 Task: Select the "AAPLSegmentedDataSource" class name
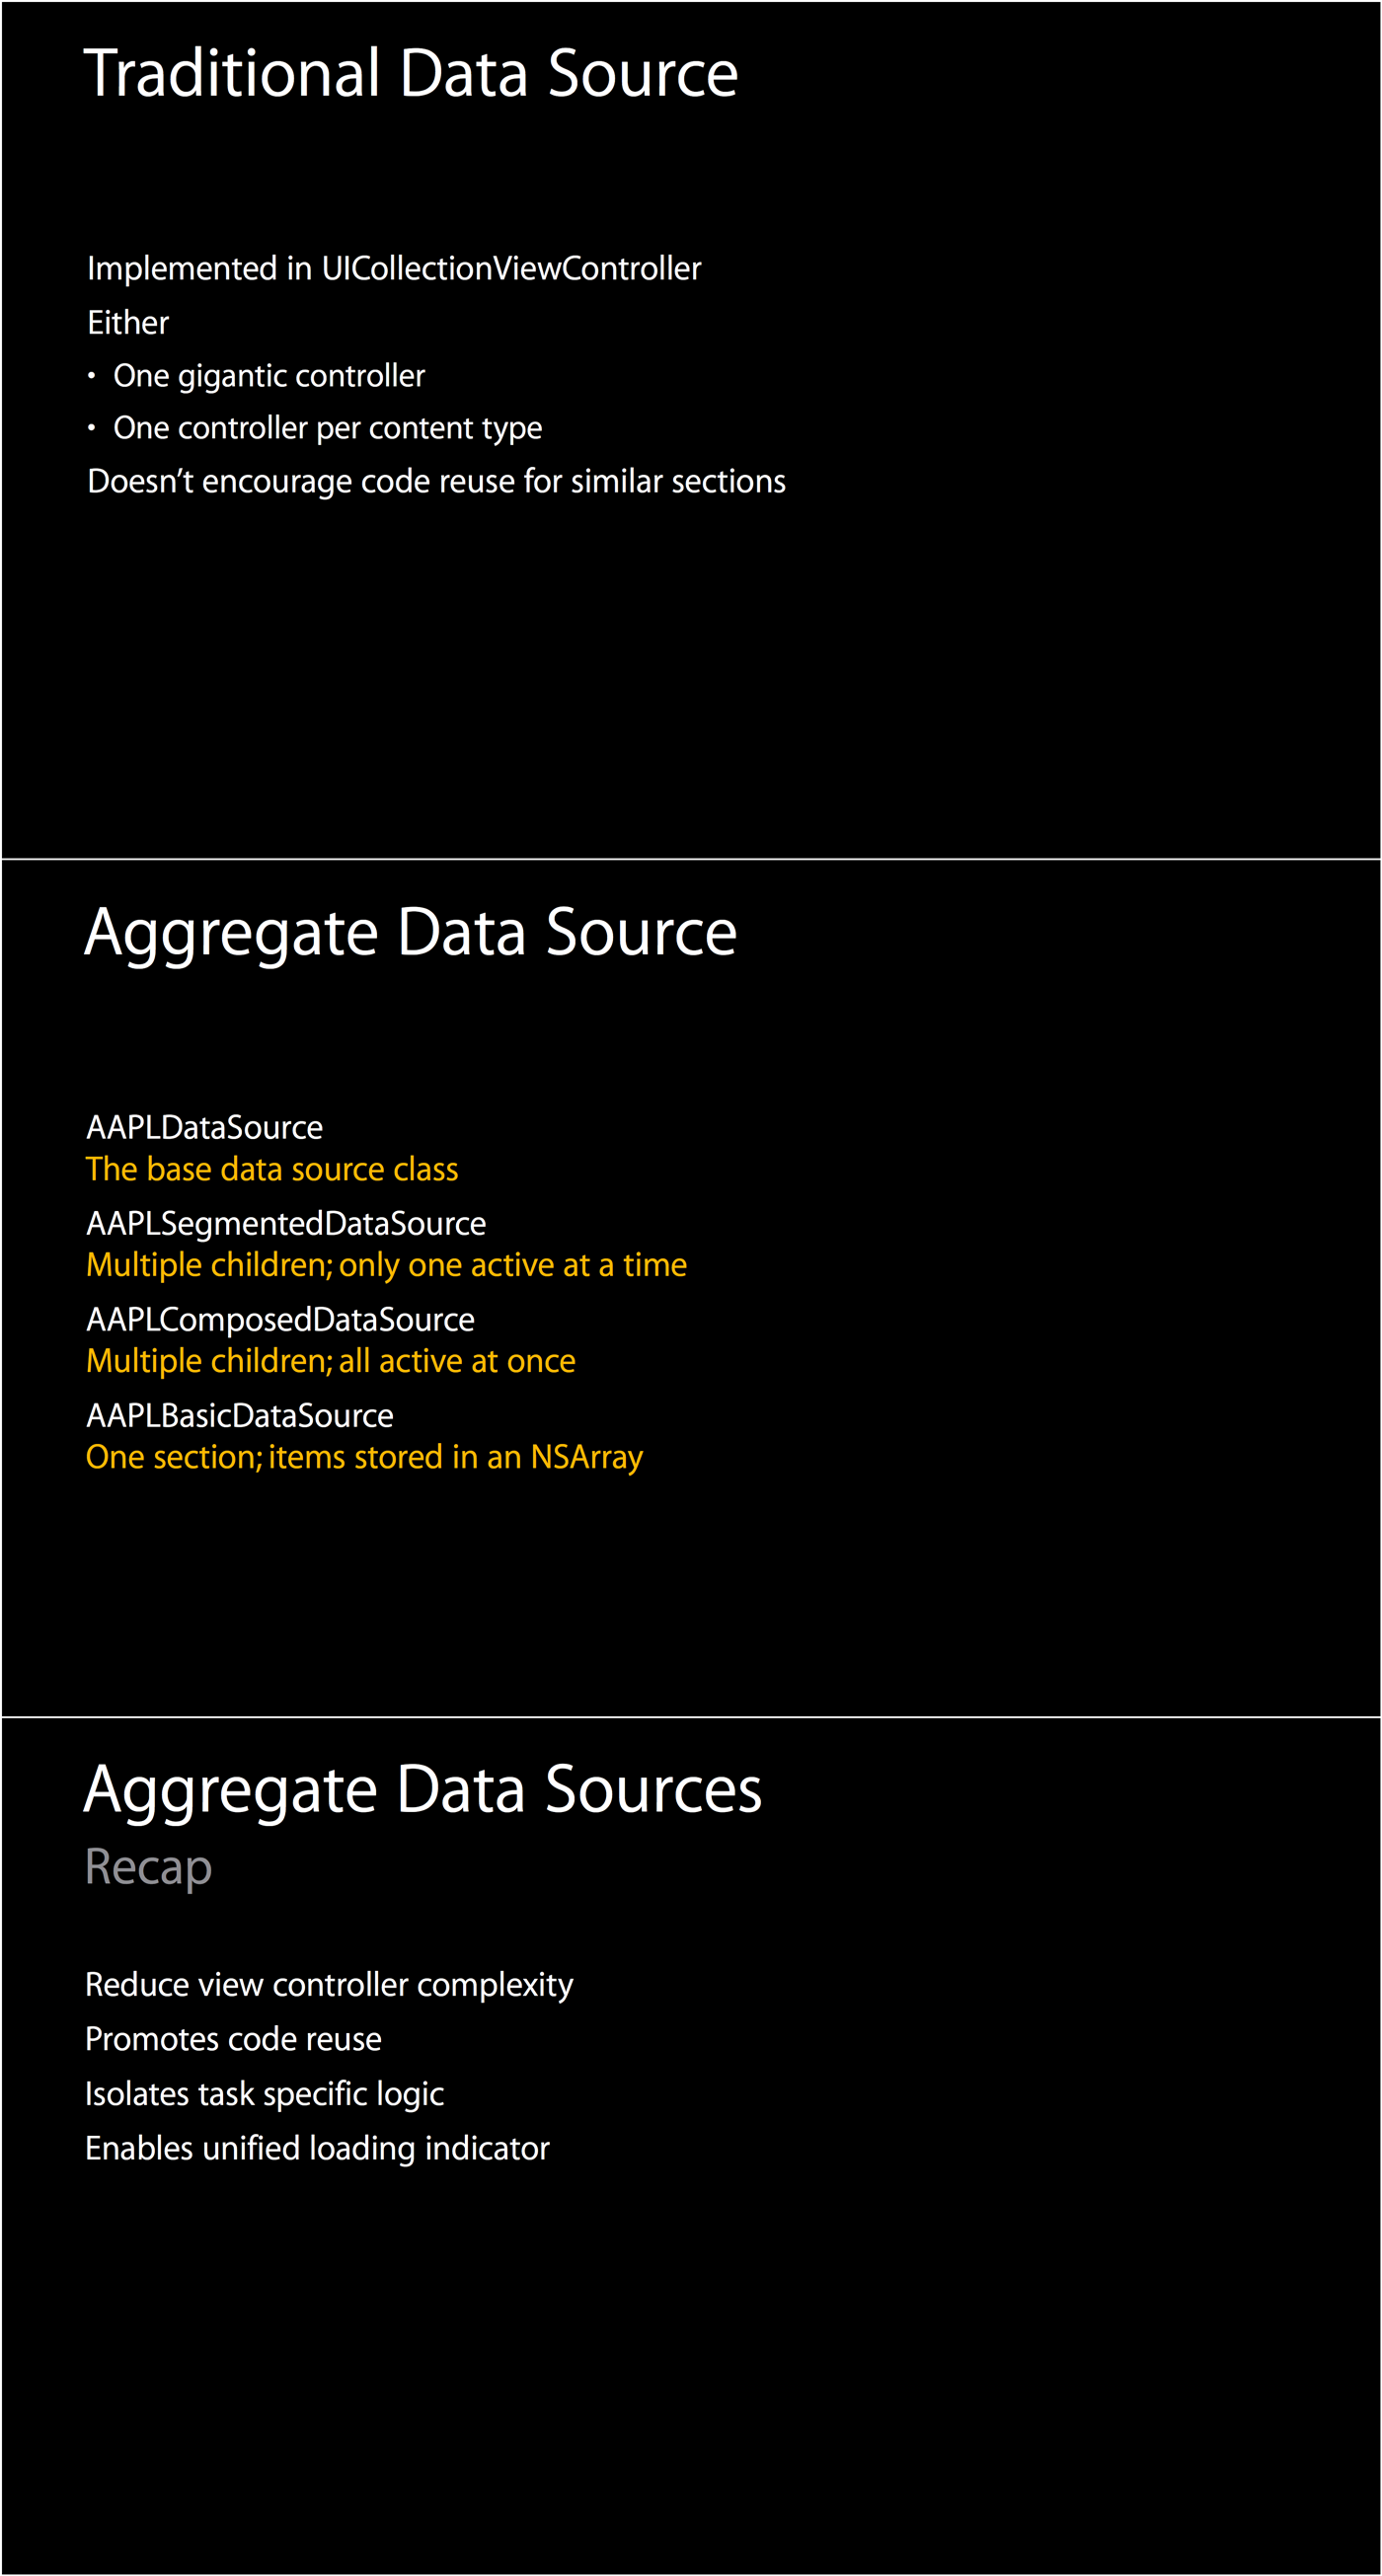pos(286,1224)
